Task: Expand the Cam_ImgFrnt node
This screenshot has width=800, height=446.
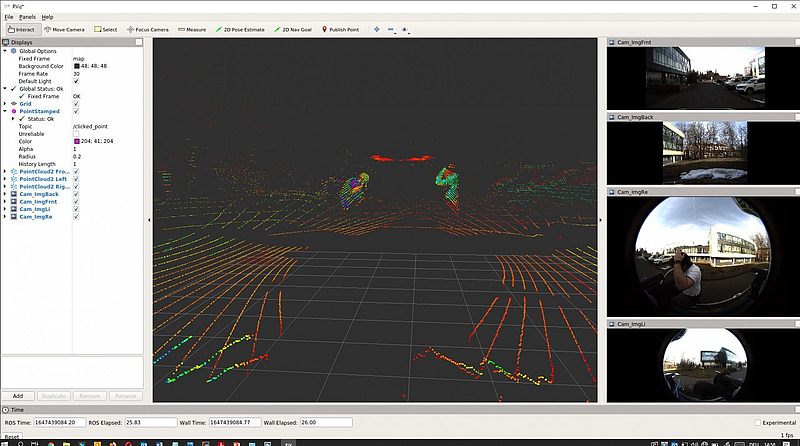Action: tap(5, 202)
